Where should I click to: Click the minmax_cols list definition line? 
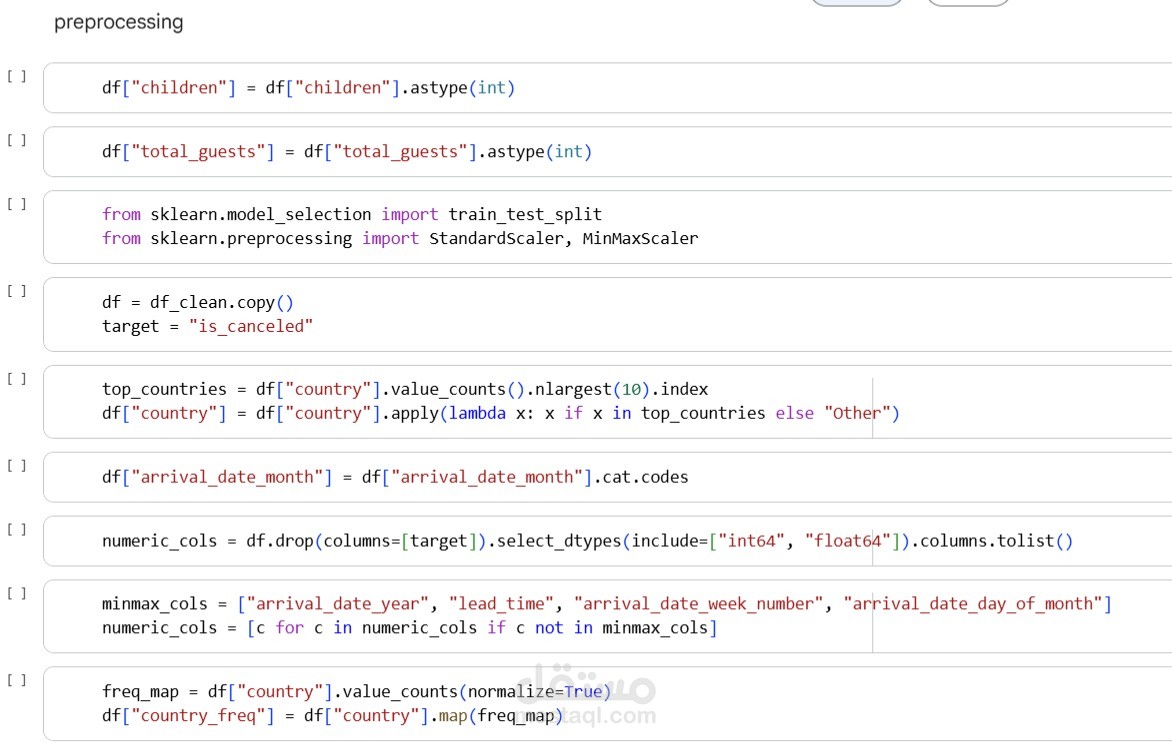tap(606, 604)
